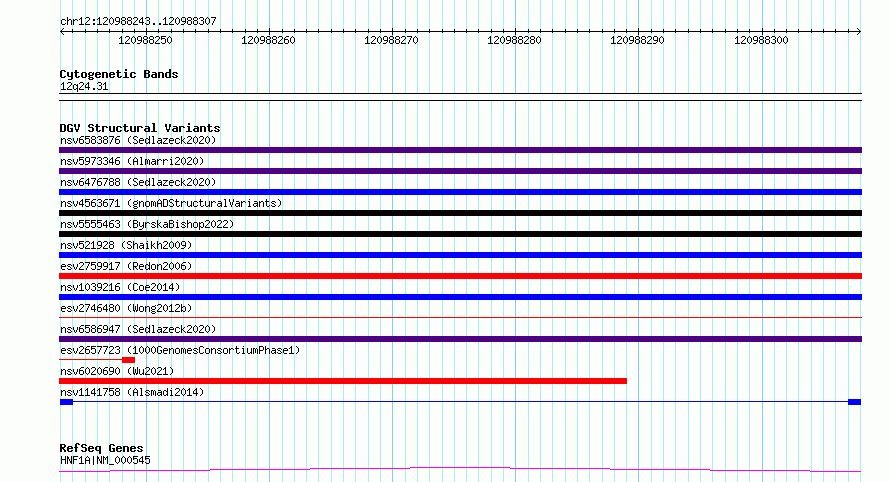Click the nsv6020690 (Wu2021) label
The width and height of the screenshot is (890, 482).
tap(117, 371)
